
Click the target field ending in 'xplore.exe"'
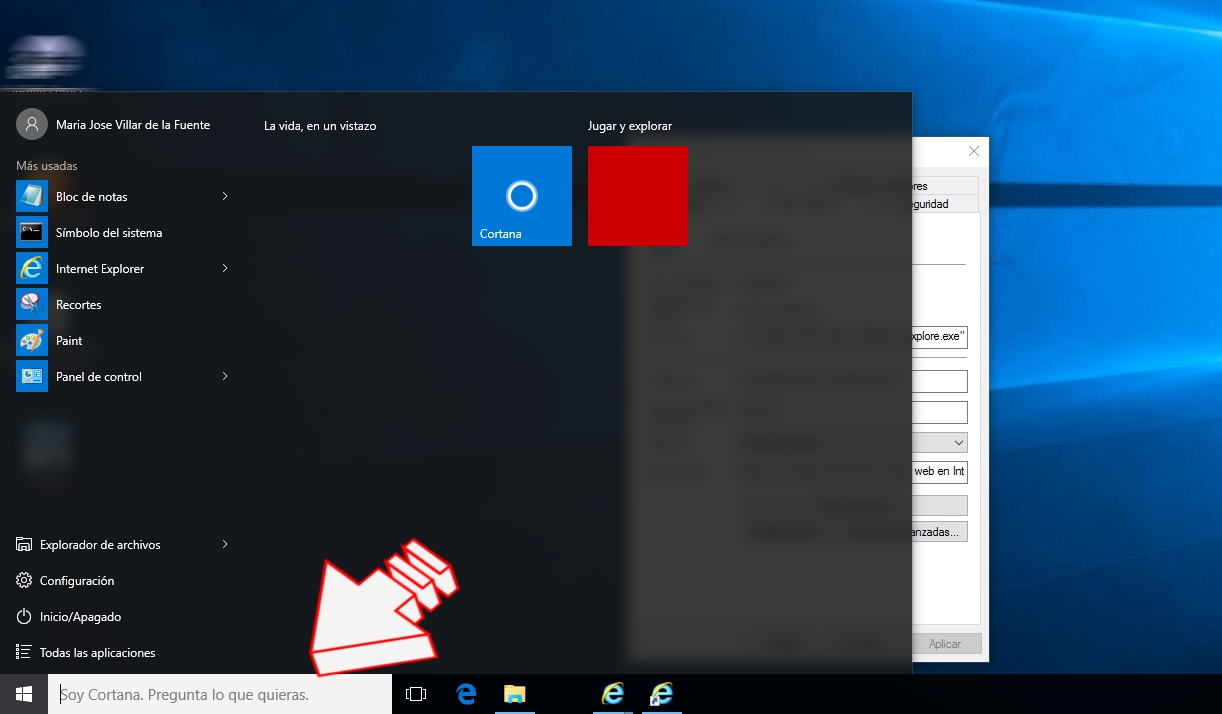(940, 337)
